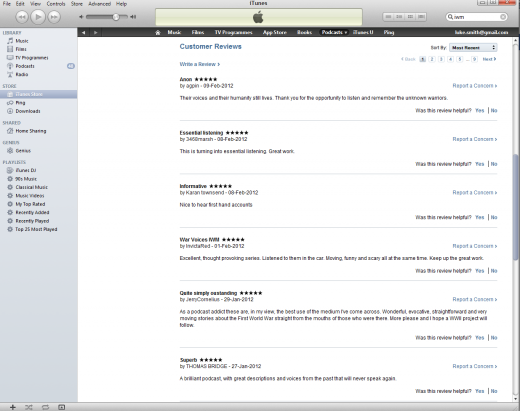Screen dimensions: 520x411
Task: Open TV Programmes in the sidebar
Action: 32,58
